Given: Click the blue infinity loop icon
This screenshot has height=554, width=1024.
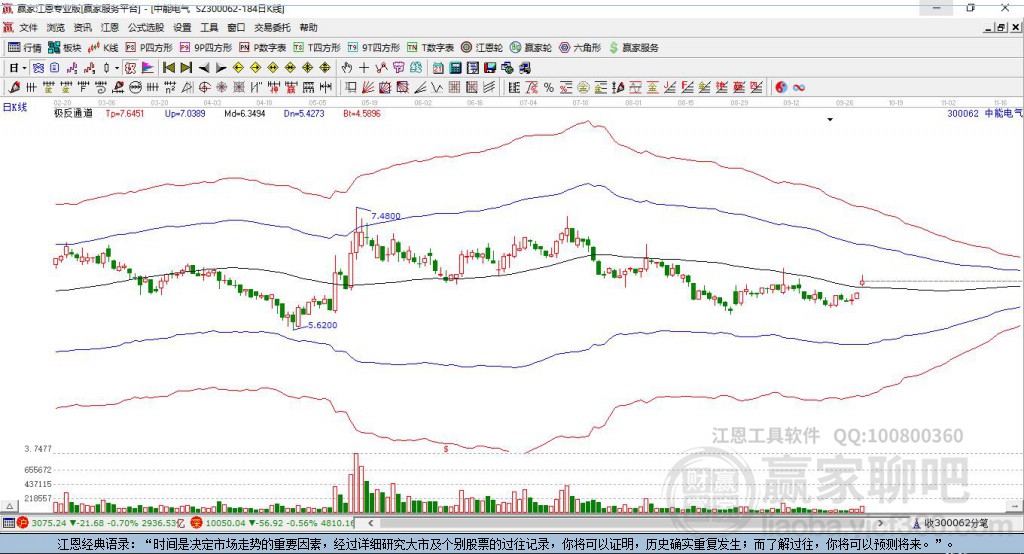Looking at the screenshot, I should 799,88.
